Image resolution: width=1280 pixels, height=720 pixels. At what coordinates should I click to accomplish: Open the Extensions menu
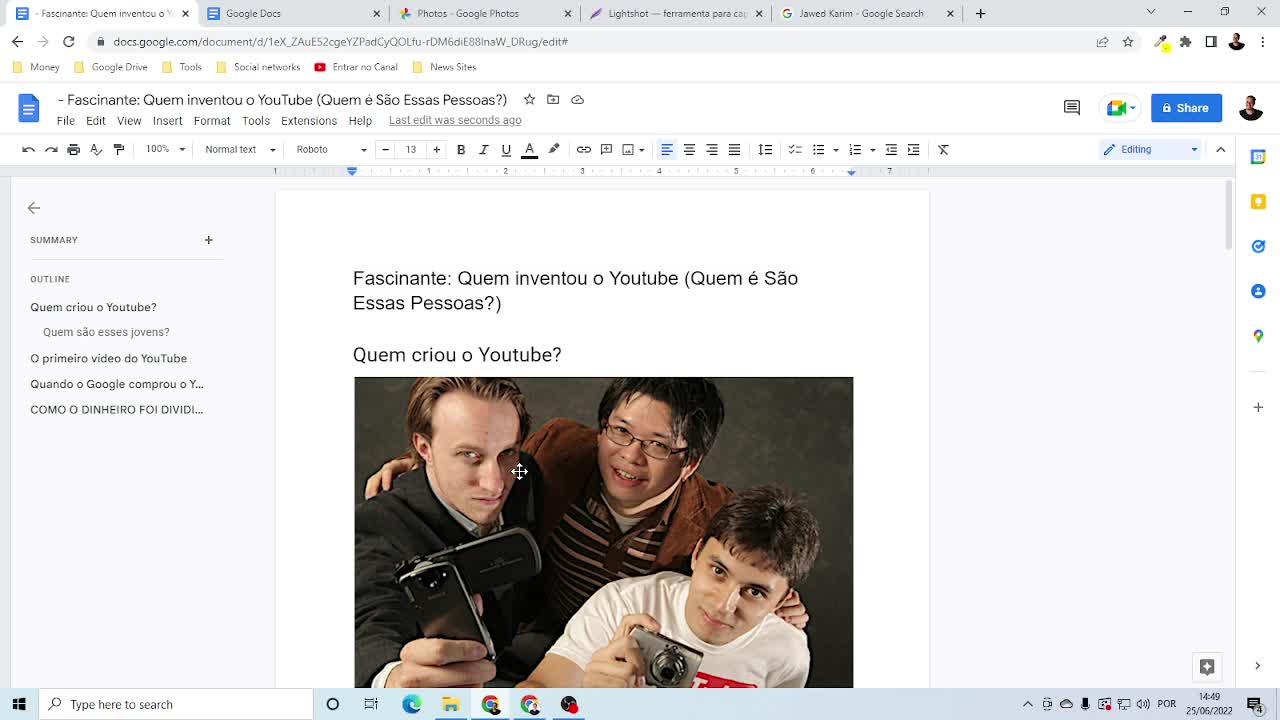(x=309, y=121)
